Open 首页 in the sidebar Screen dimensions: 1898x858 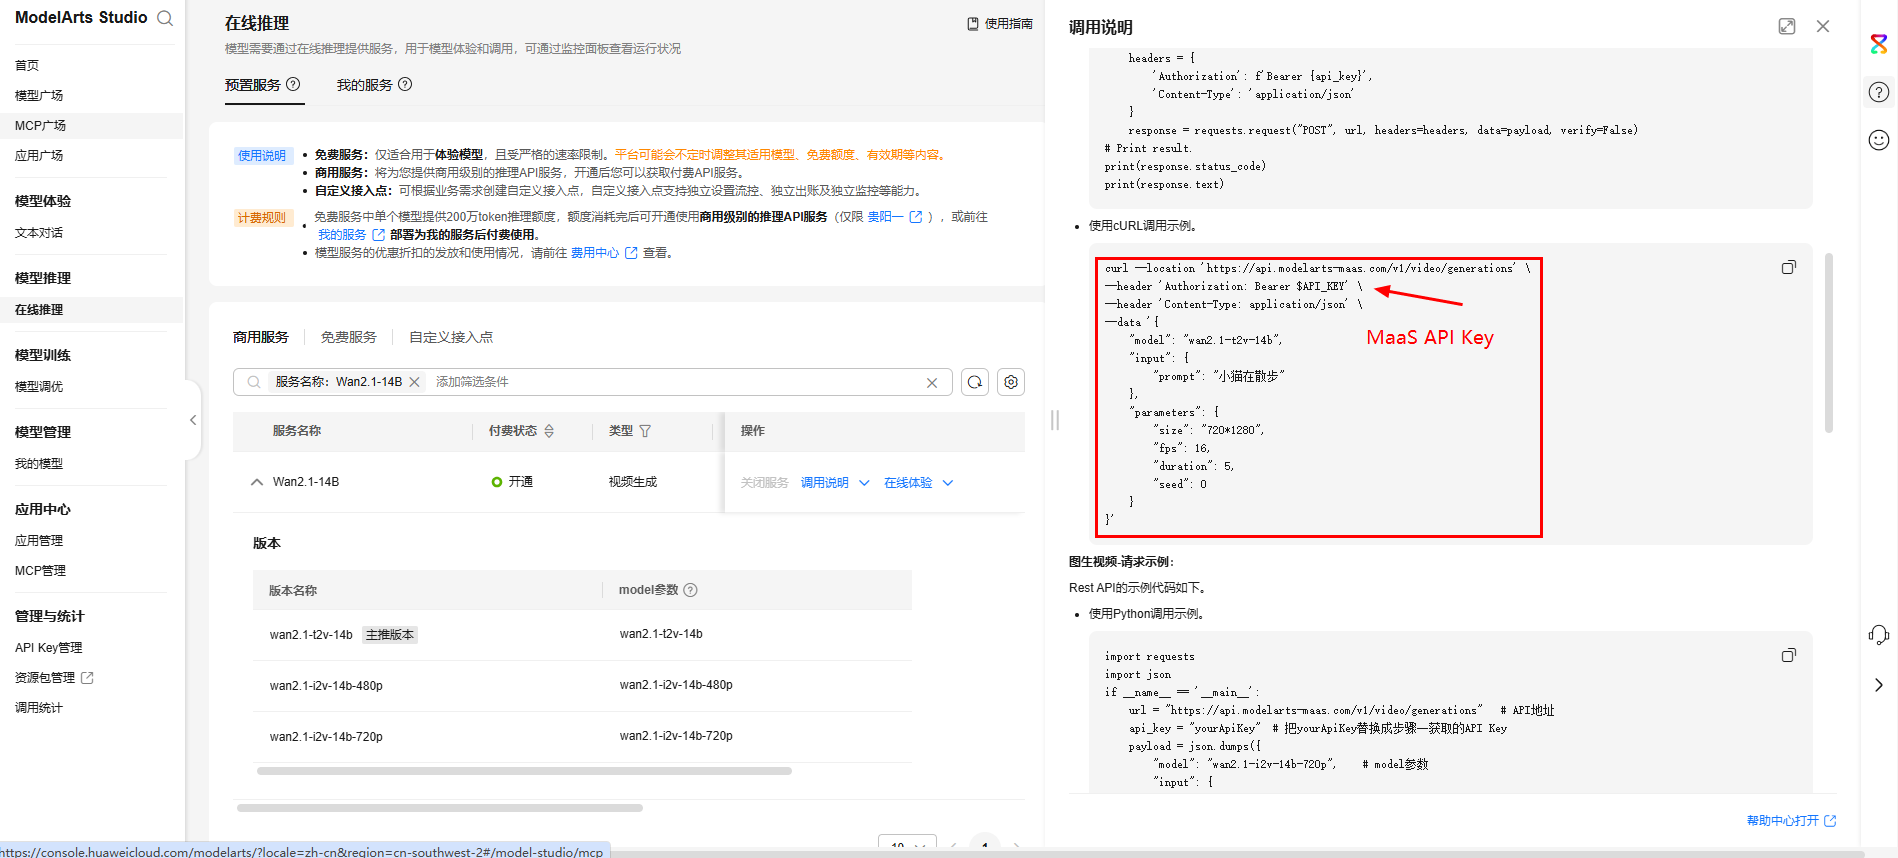[x=27, y=66]
